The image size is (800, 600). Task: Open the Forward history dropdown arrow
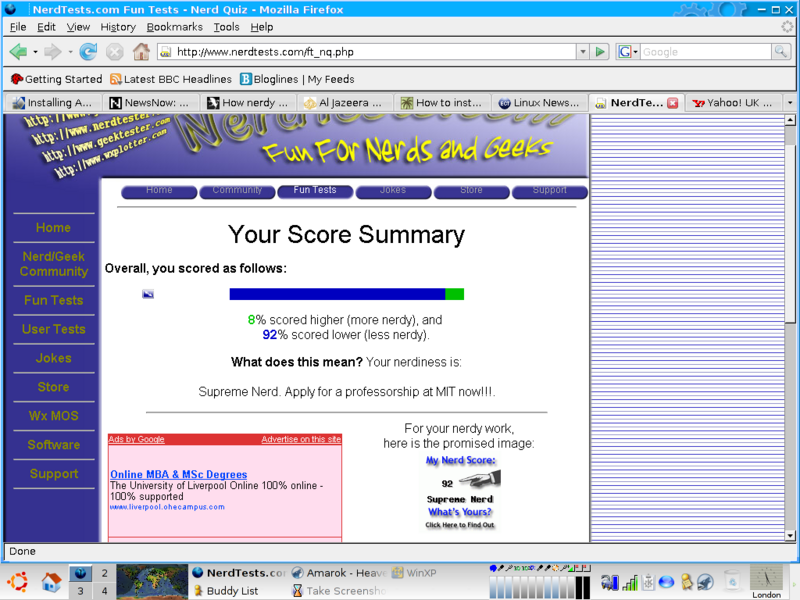pyautogui.click(x=70, y=52)
